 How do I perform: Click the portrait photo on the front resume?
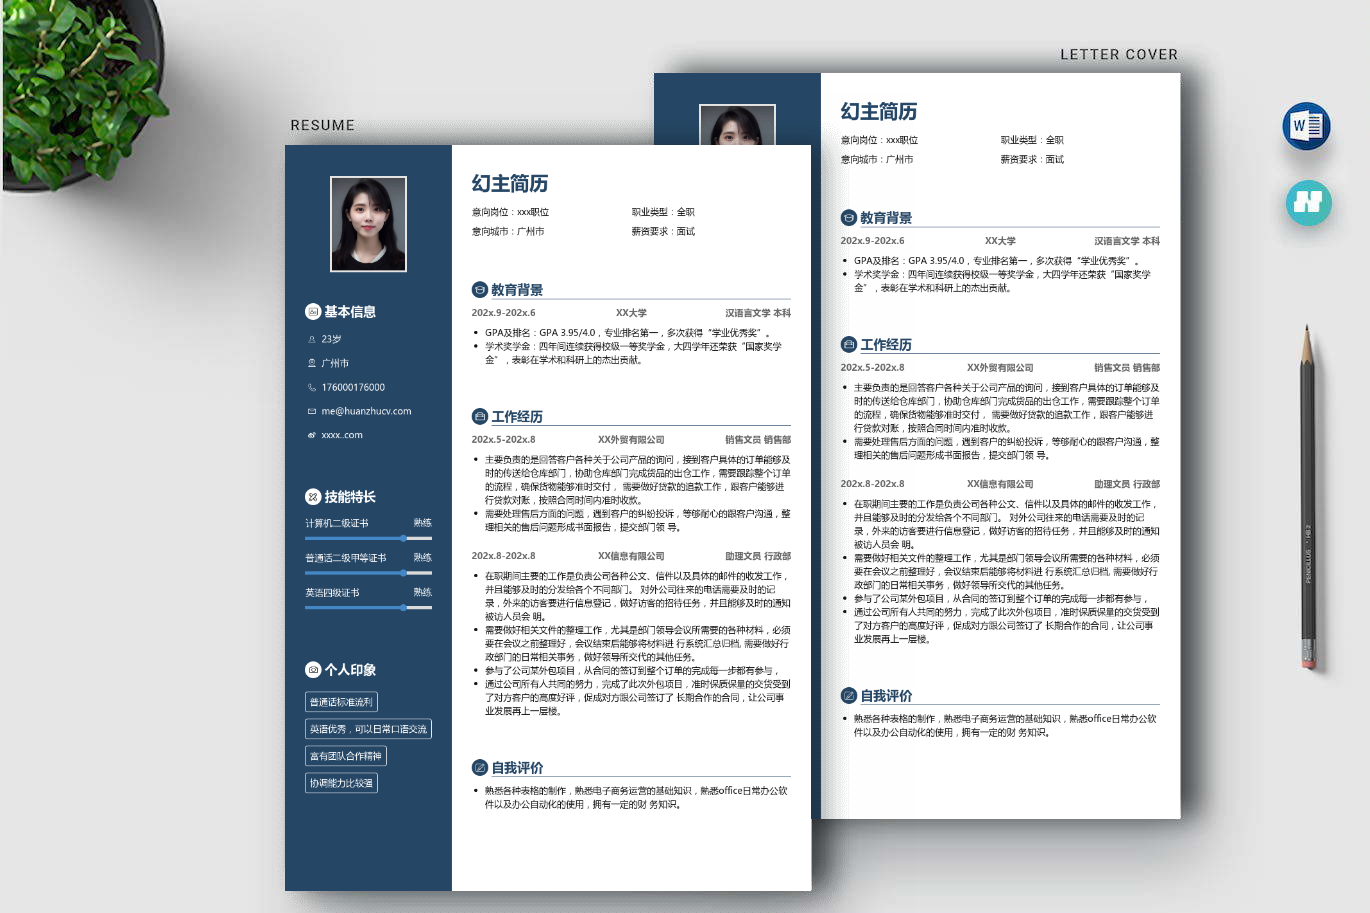click(x=368, y=224)
